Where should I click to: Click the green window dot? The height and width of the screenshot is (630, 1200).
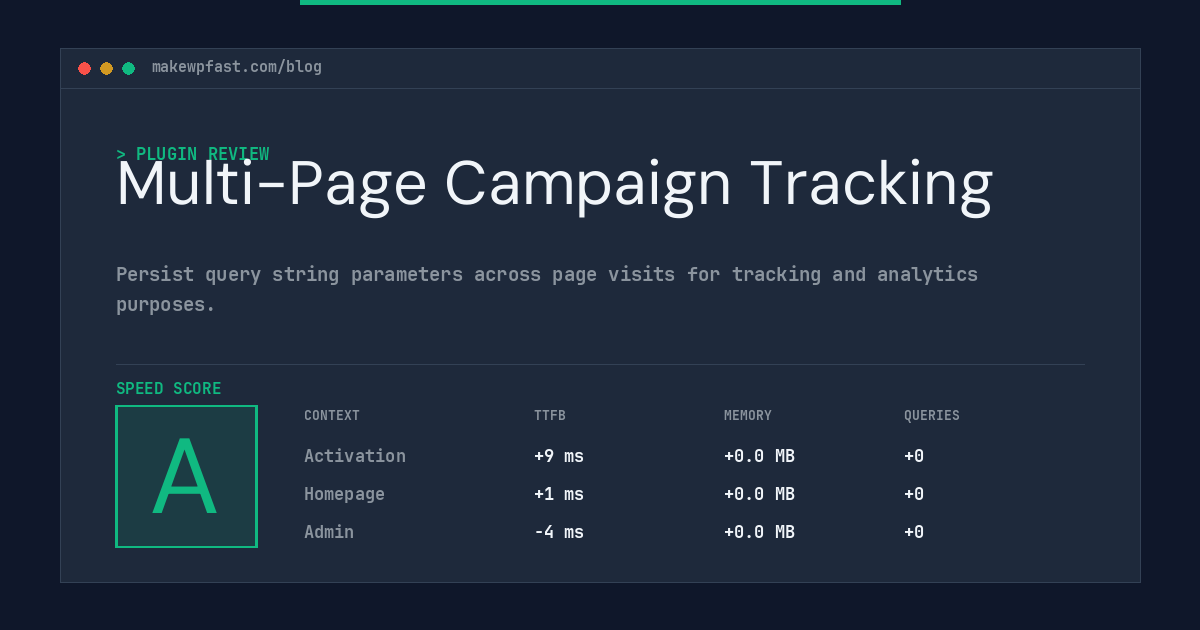click(128, 68)
